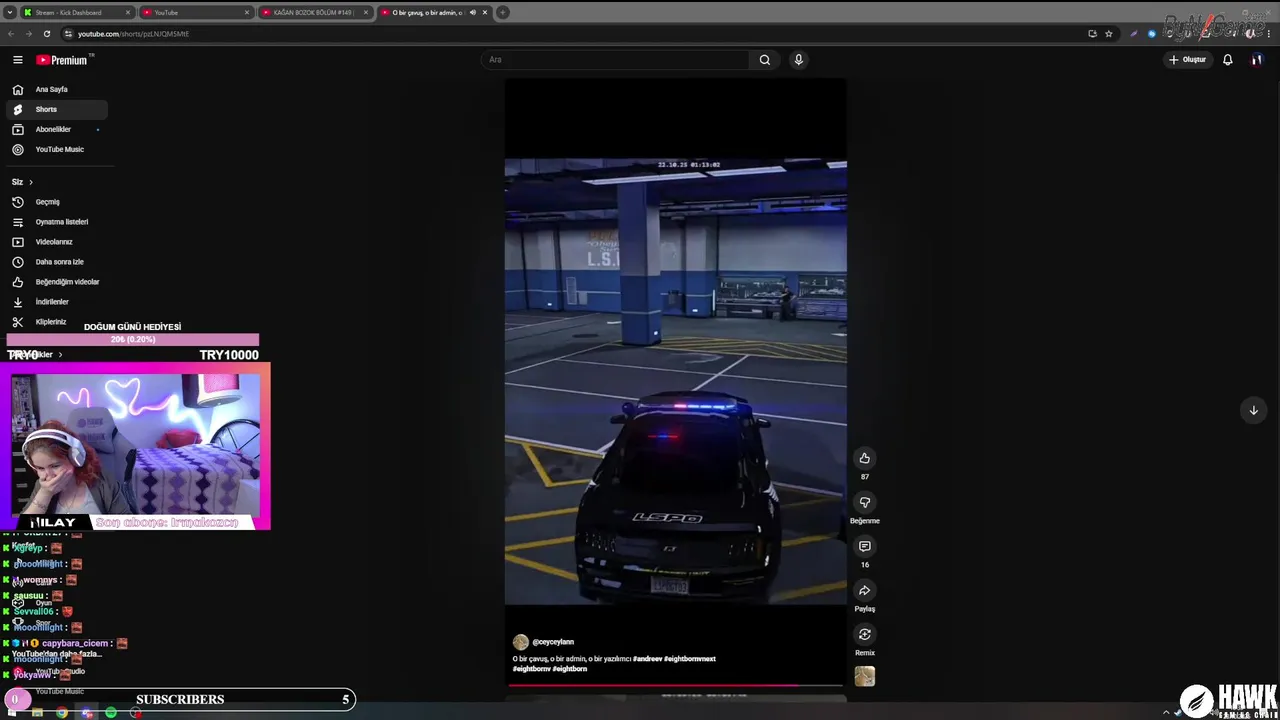
Task: Open Klipleriniz page
Action: click(x=56, y=322)
